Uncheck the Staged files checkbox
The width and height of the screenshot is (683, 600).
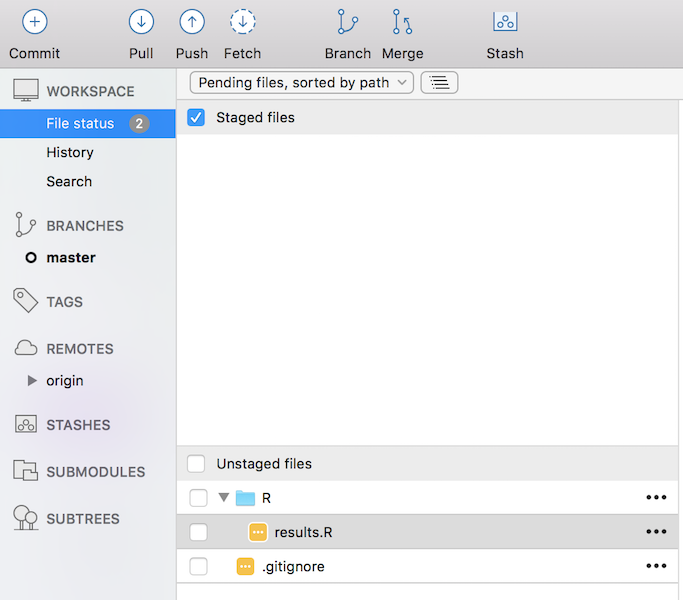(196, 118)
